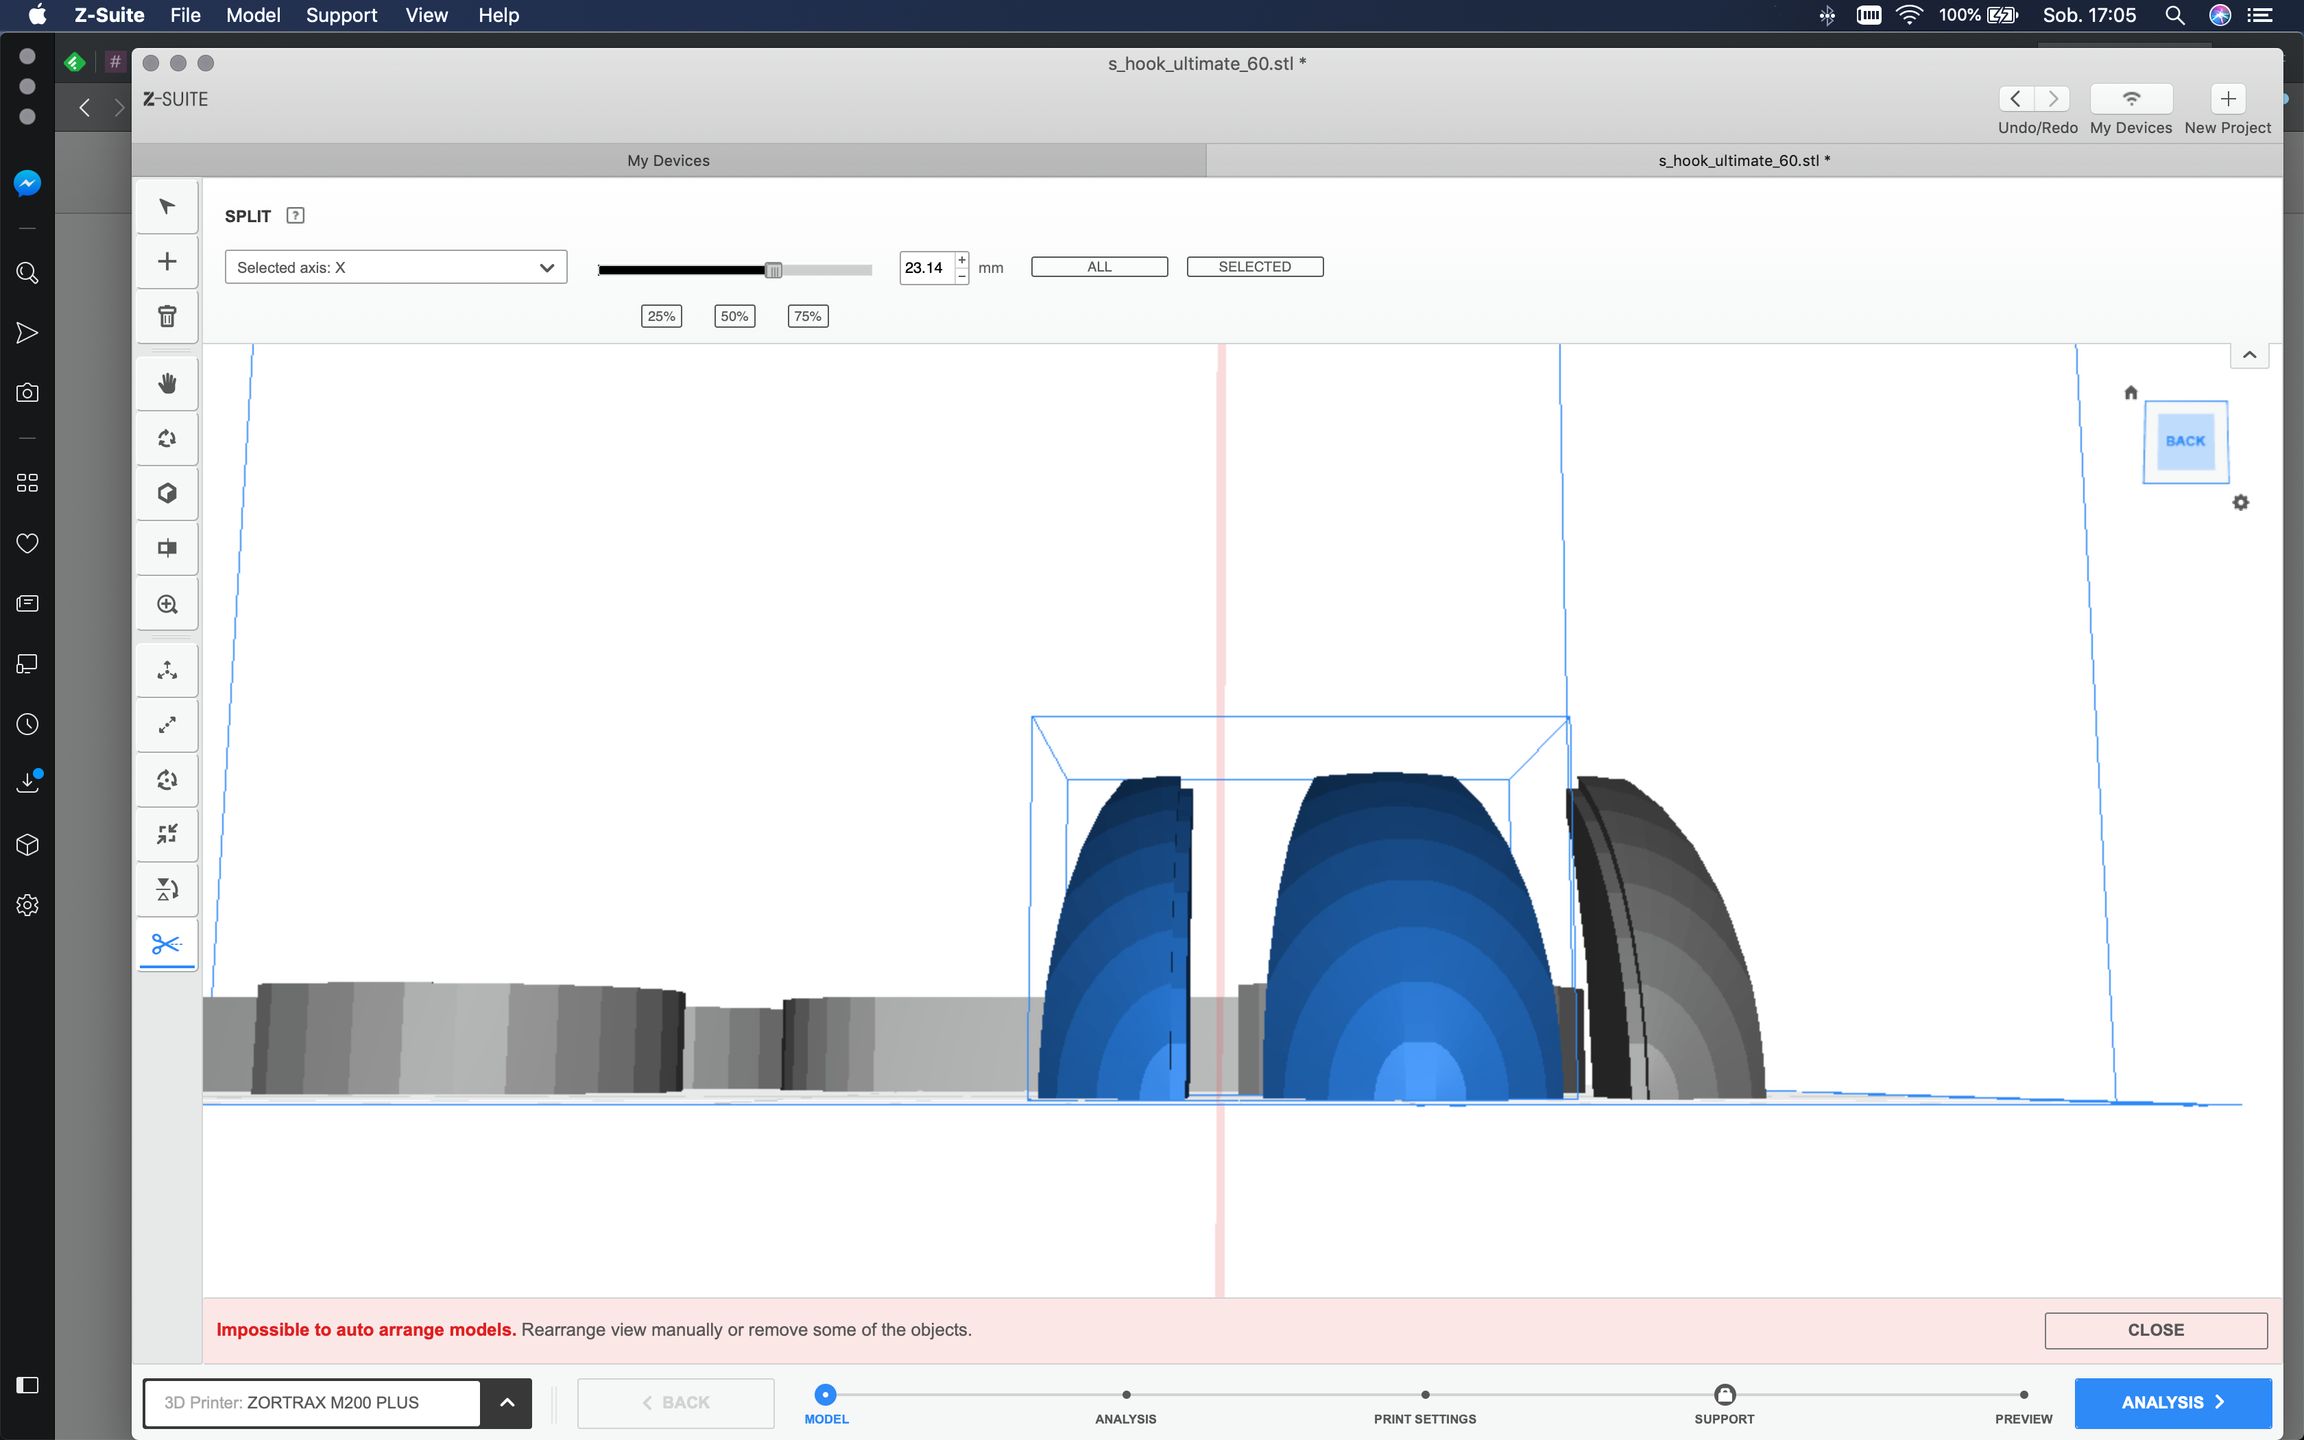
Task: Activate the hand pan tool
Action: click(x=167, y=384)
